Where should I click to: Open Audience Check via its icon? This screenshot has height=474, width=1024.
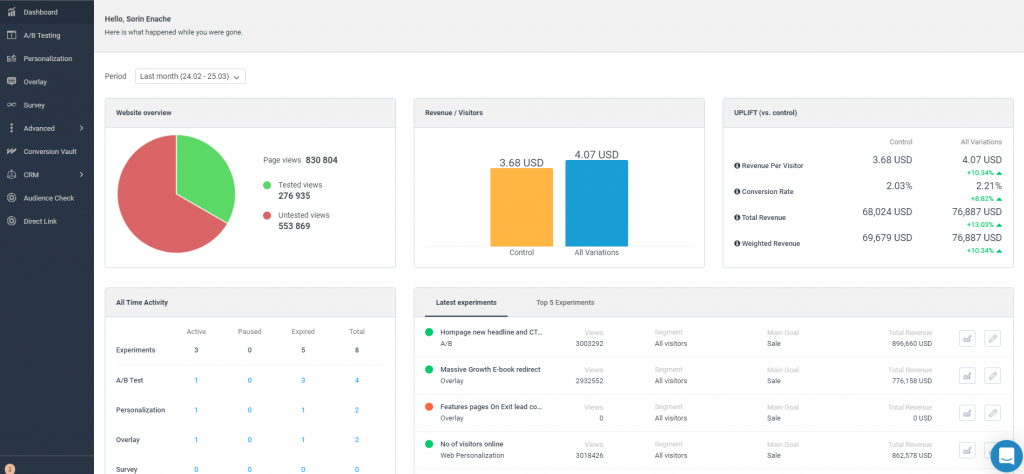(11, 197)
